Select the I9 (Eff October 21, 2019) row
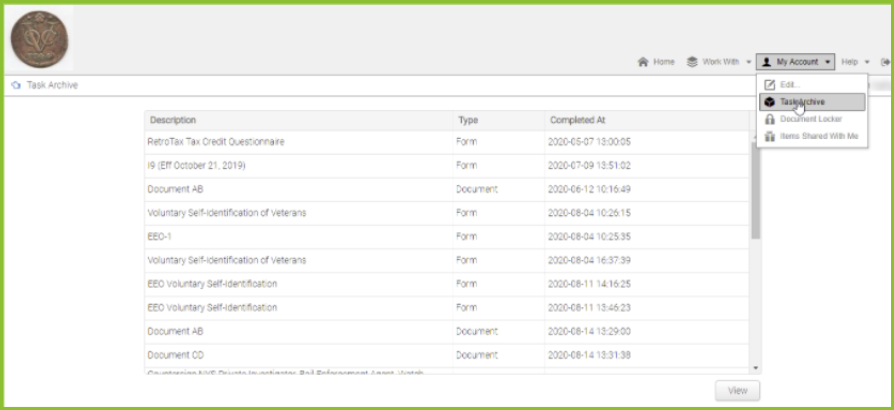The width and height of the screenshot is (894, 410). click(x=448, y=166)
